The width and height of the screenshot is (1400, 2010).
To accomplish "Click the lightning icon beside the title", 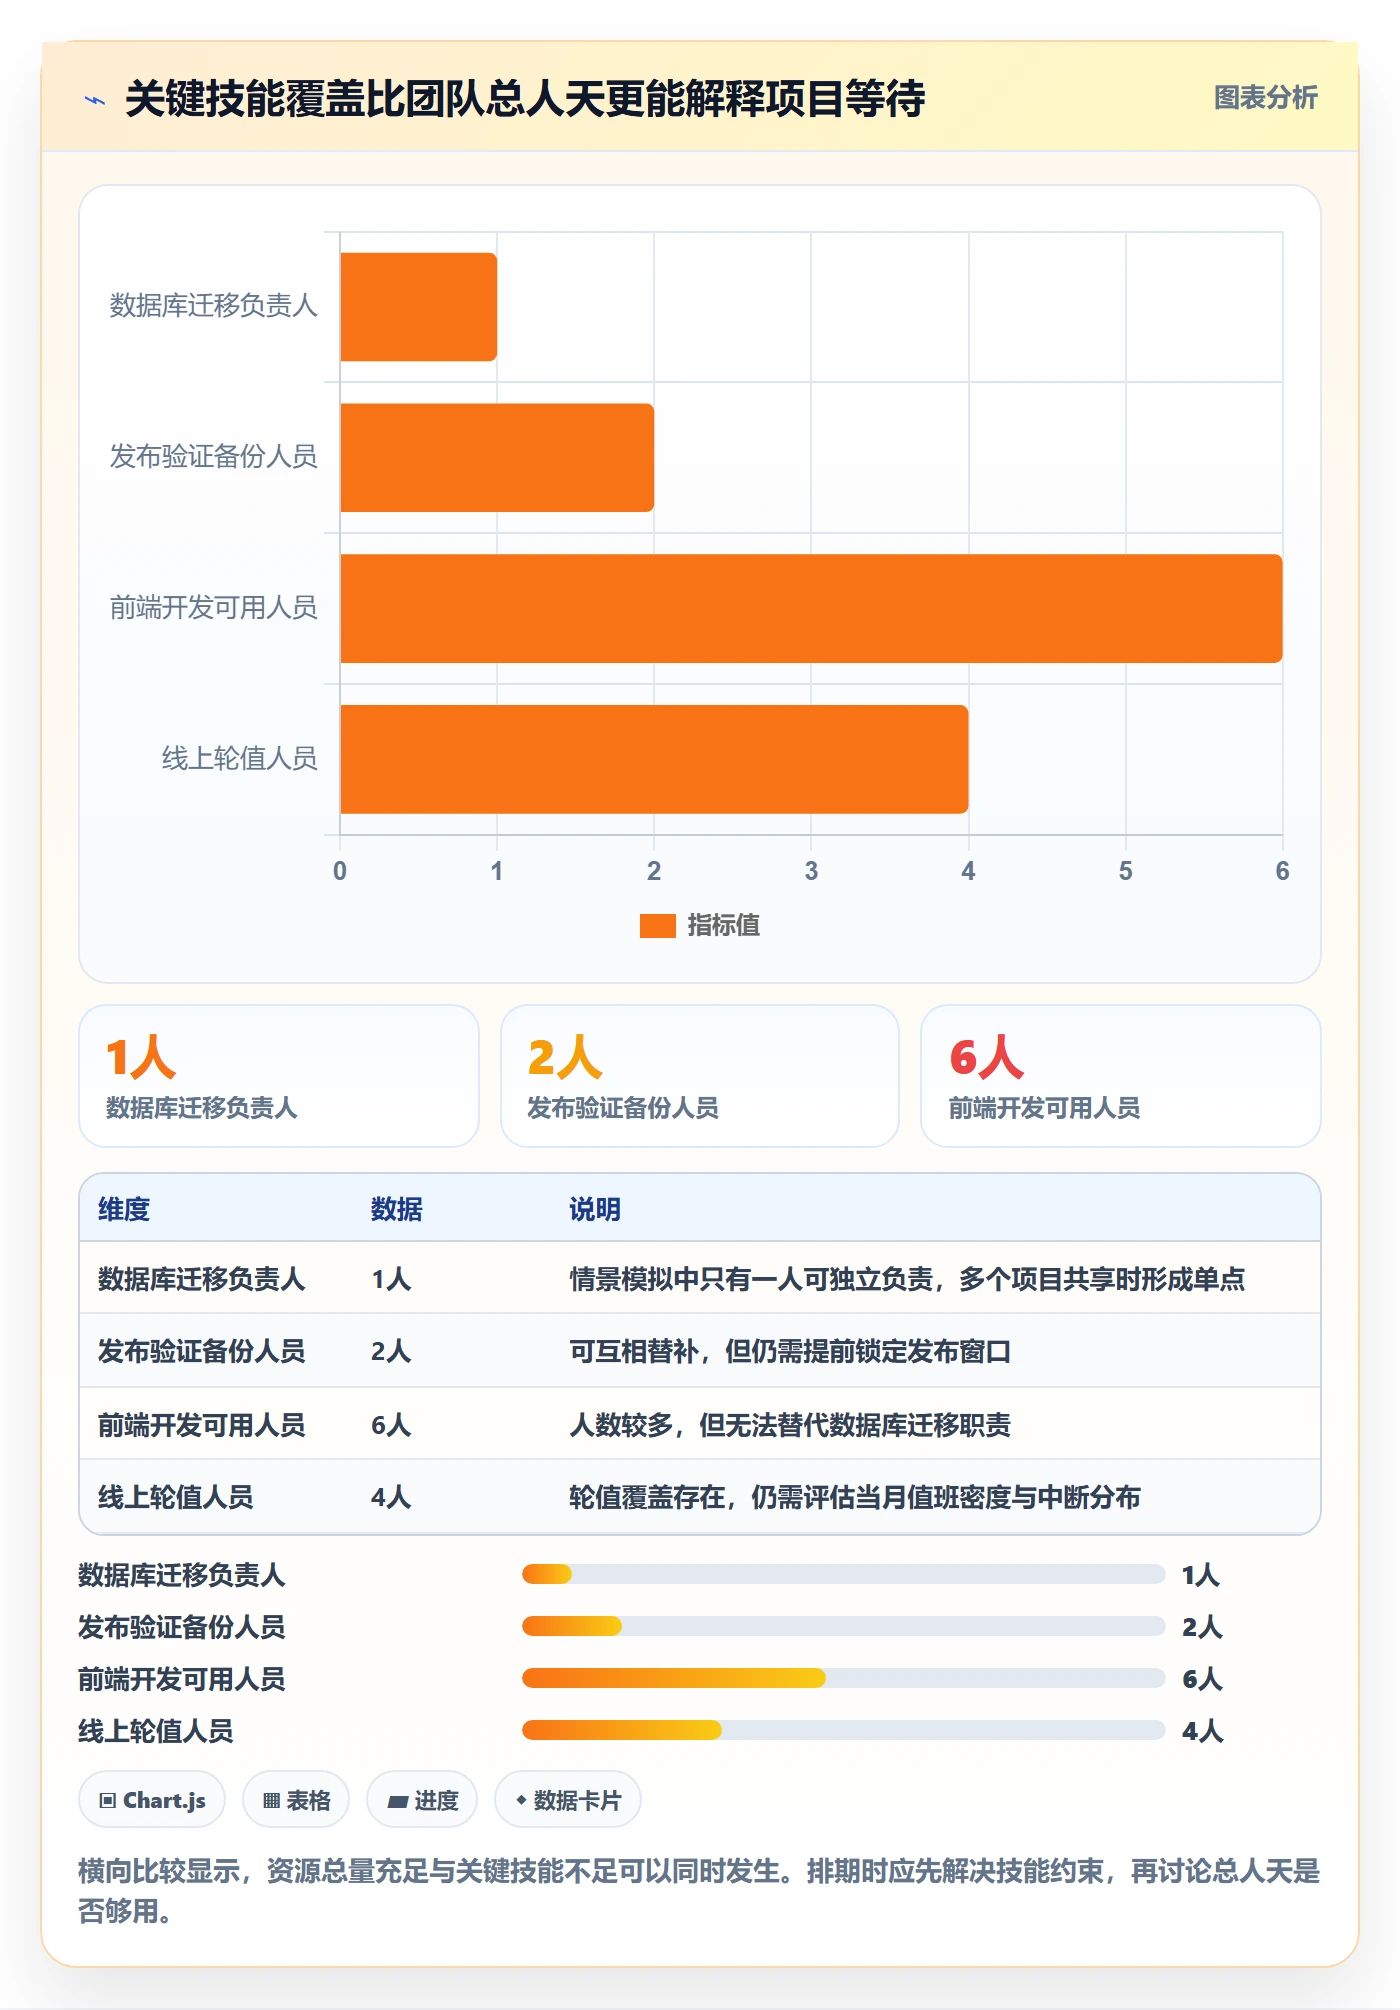I will pos(95,100).
